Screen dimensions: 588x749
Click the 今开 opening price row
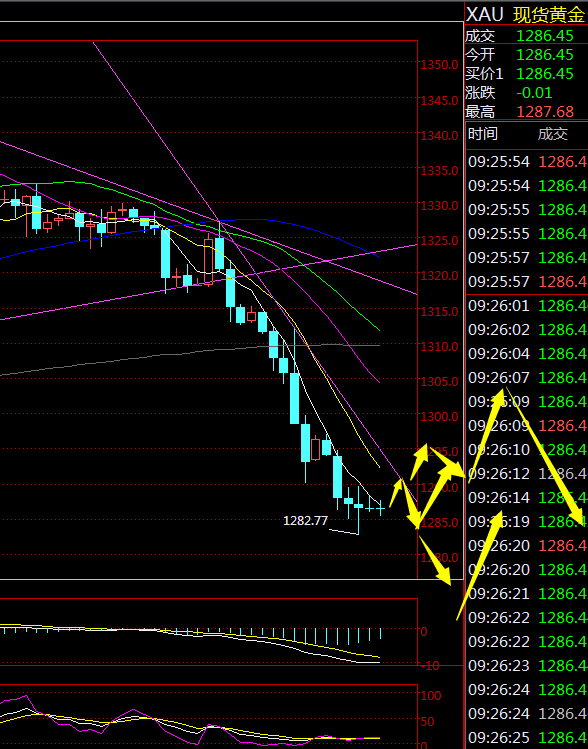click(x=526, y=54)
